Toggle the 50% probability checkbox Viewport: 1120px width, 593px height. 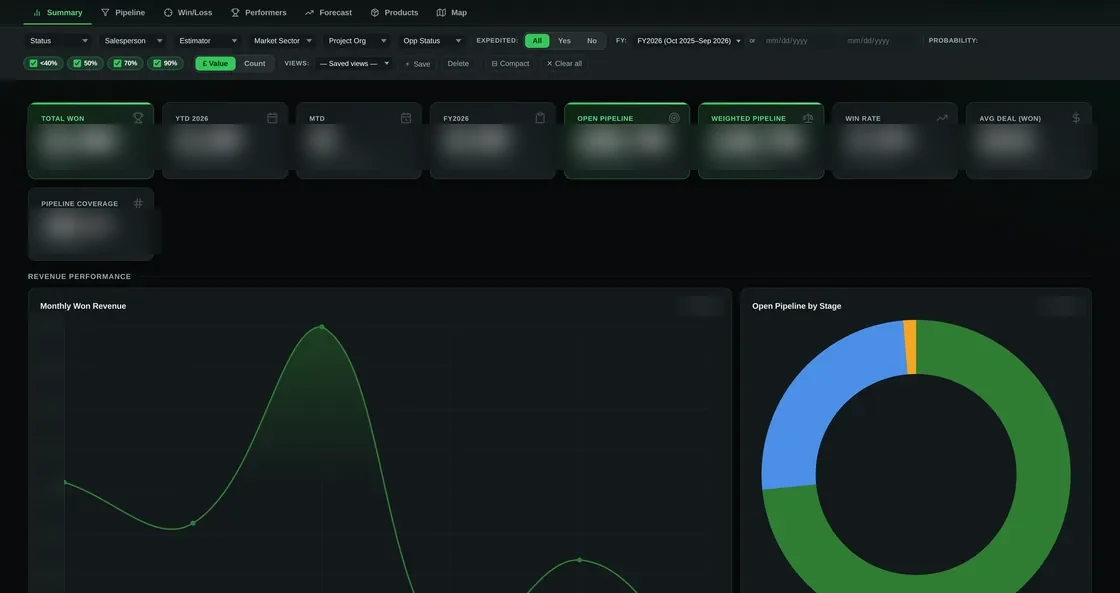85,64
